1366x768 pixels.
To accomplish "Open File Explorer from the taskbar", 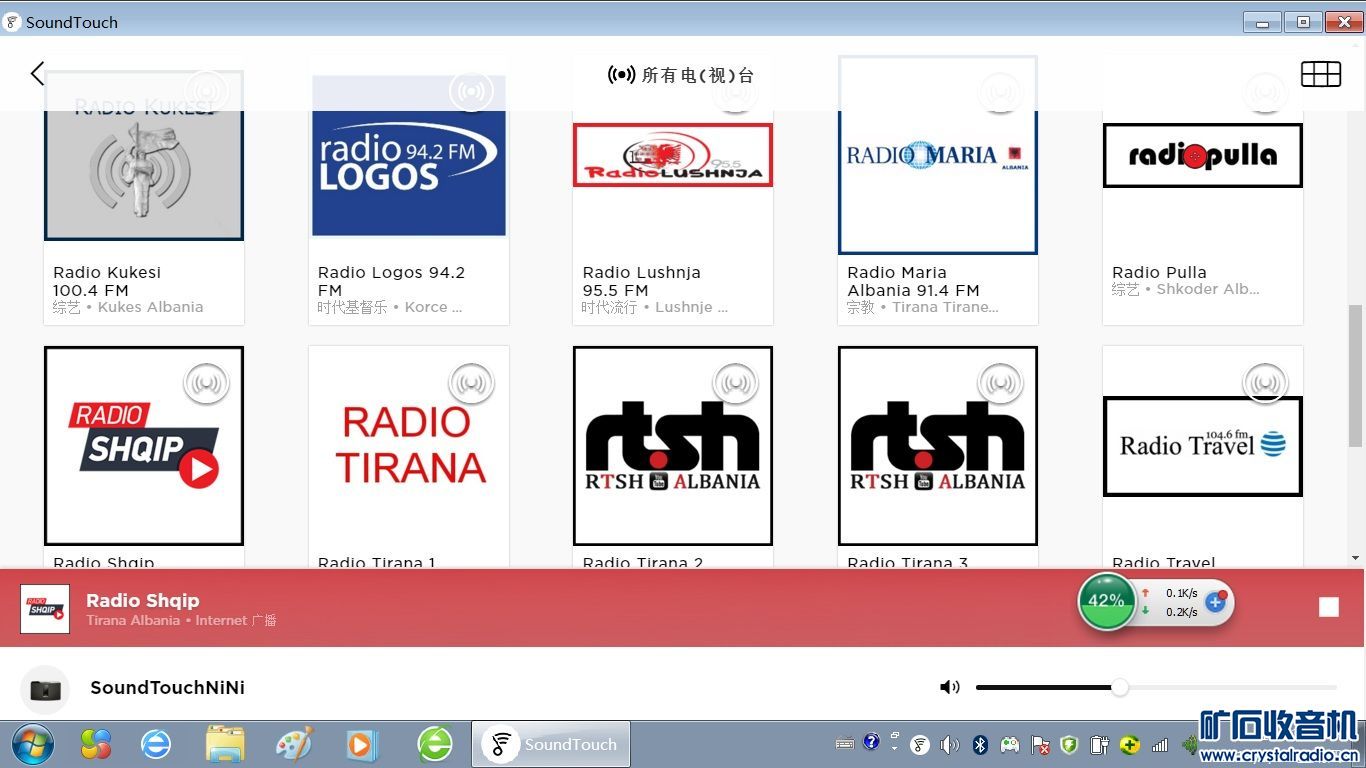I will pos(225,744).
